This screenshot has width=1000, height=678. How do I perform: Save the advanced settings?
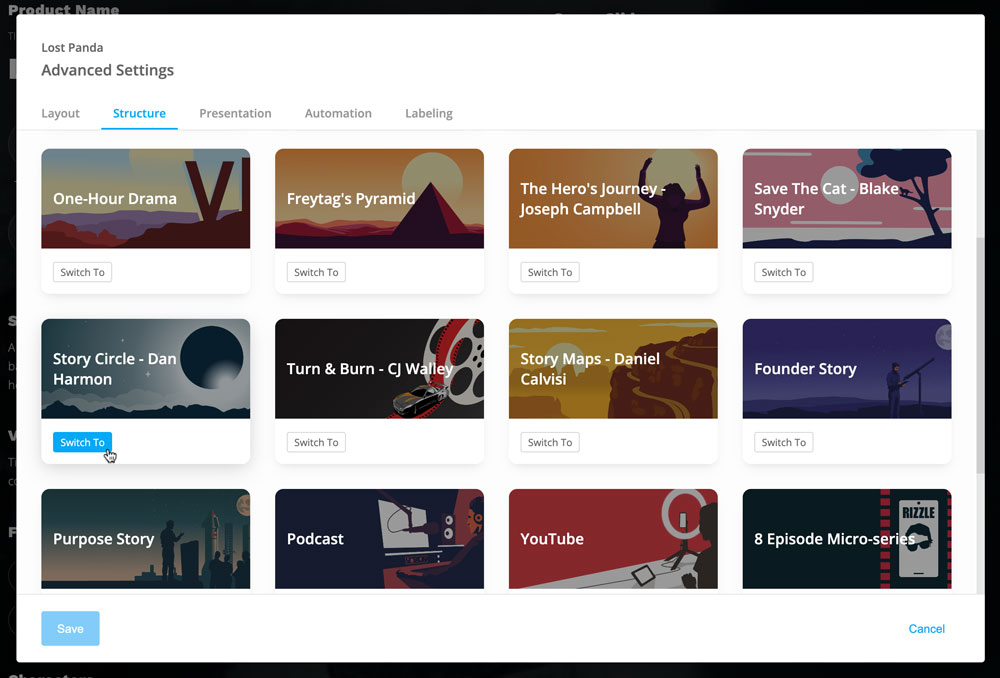[x=70, y=628]
